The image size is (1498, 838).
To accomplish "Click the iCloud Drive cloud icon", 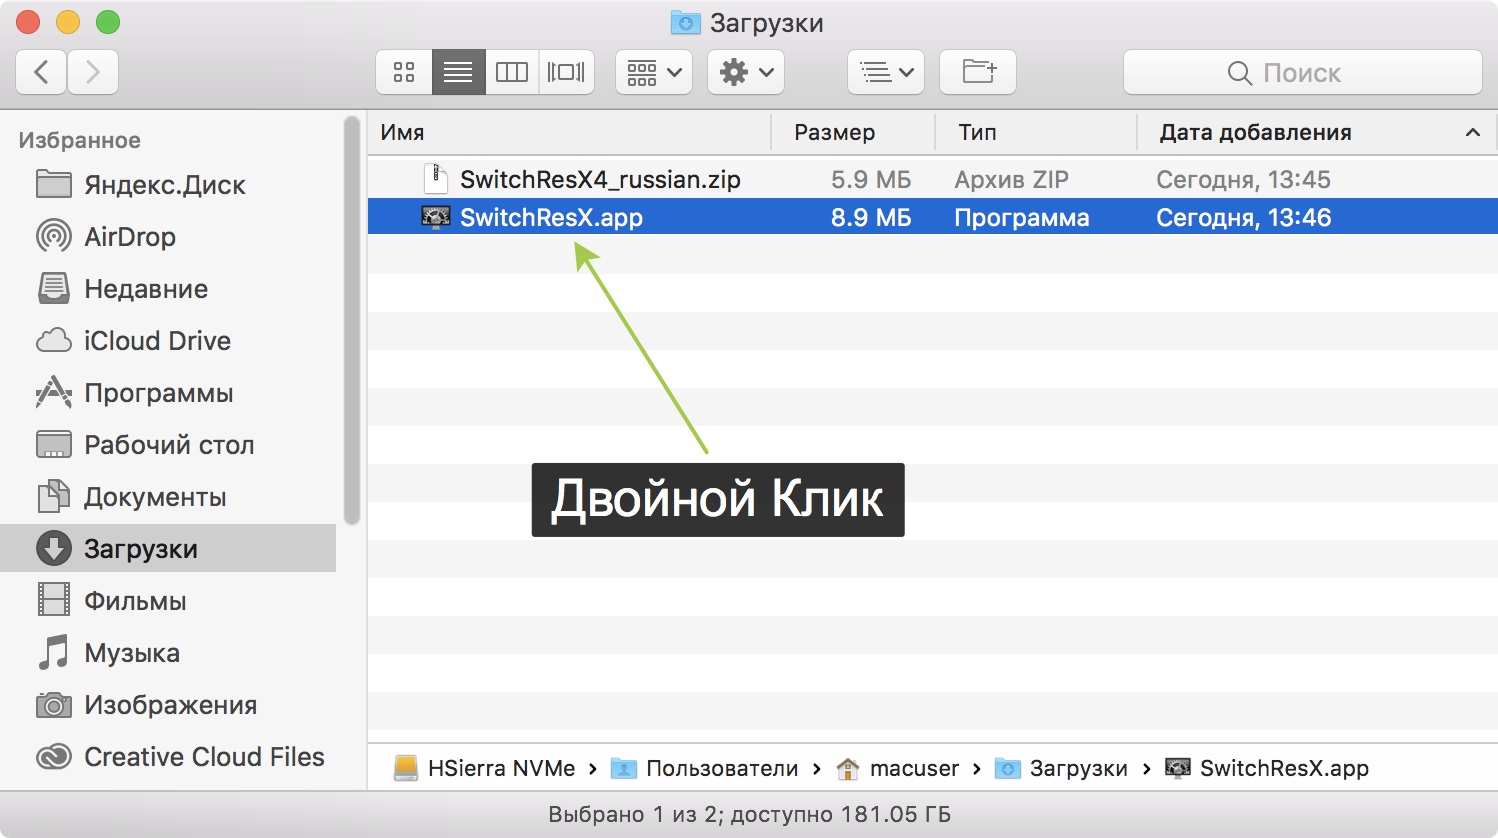I will tap(54, 341).
